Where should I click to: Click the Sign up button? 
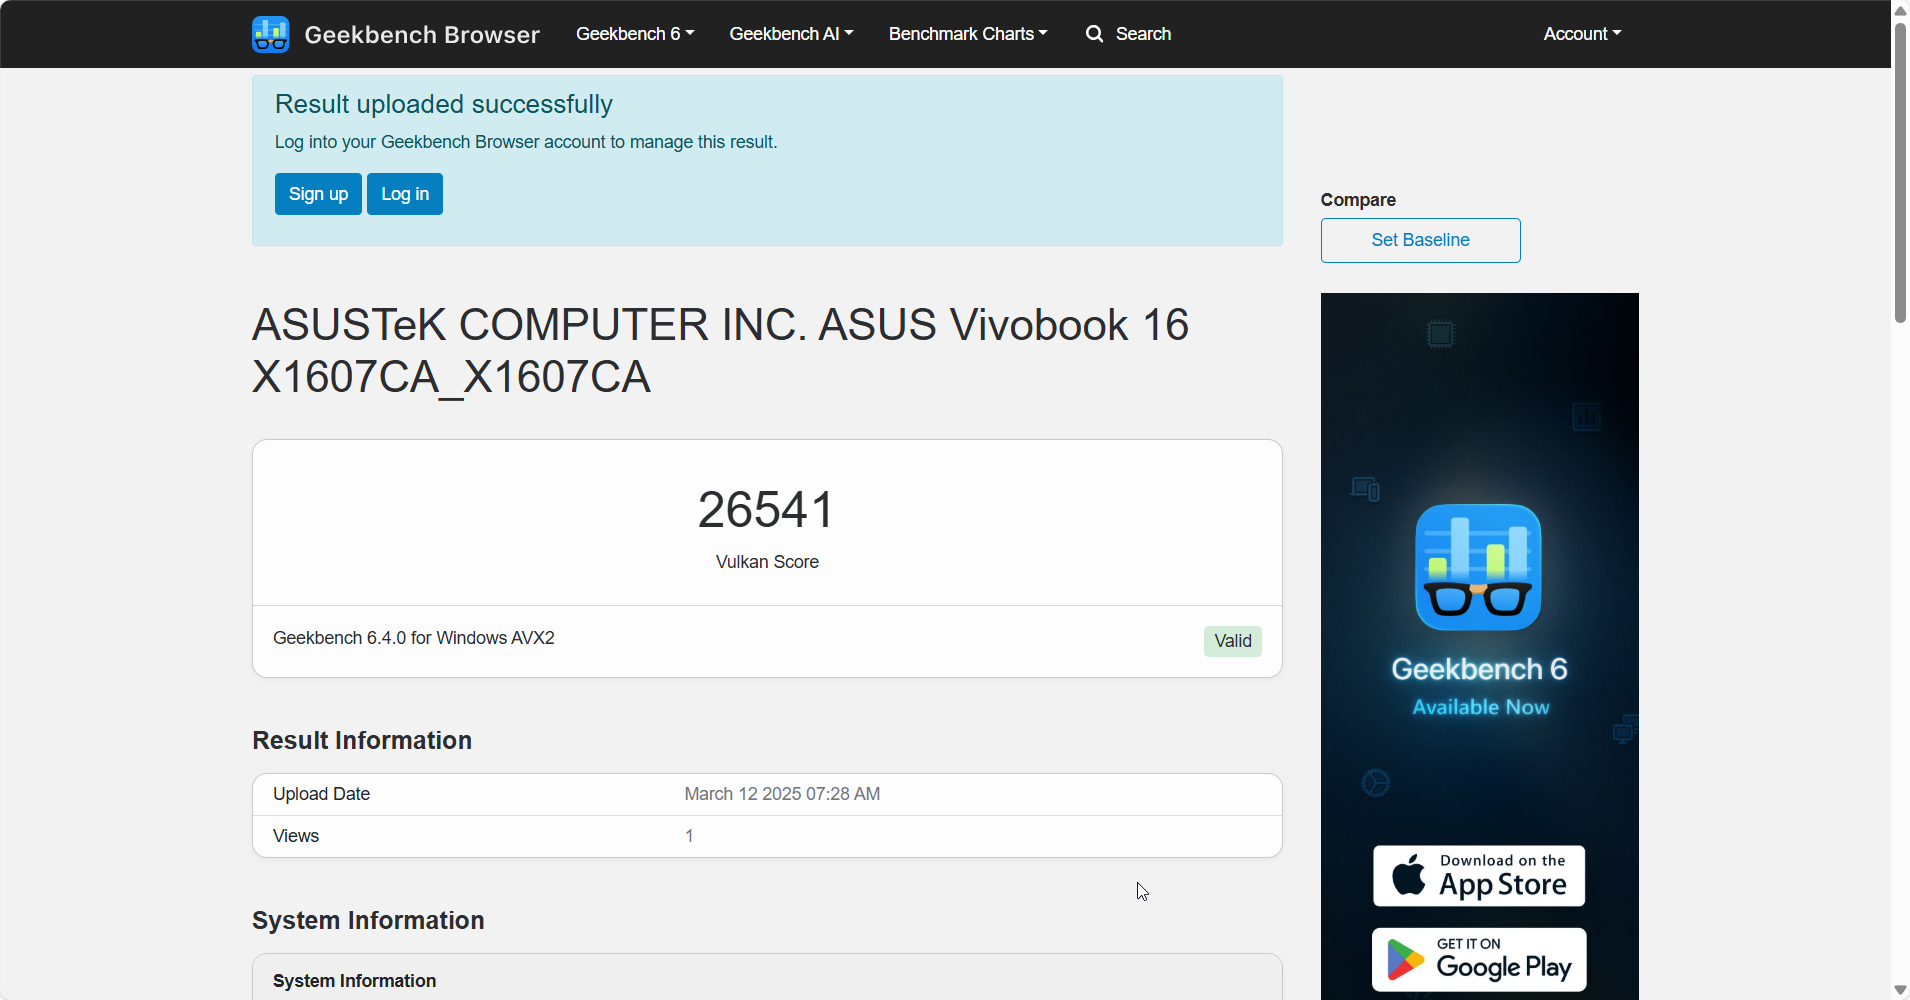click(x=318, y=194)
